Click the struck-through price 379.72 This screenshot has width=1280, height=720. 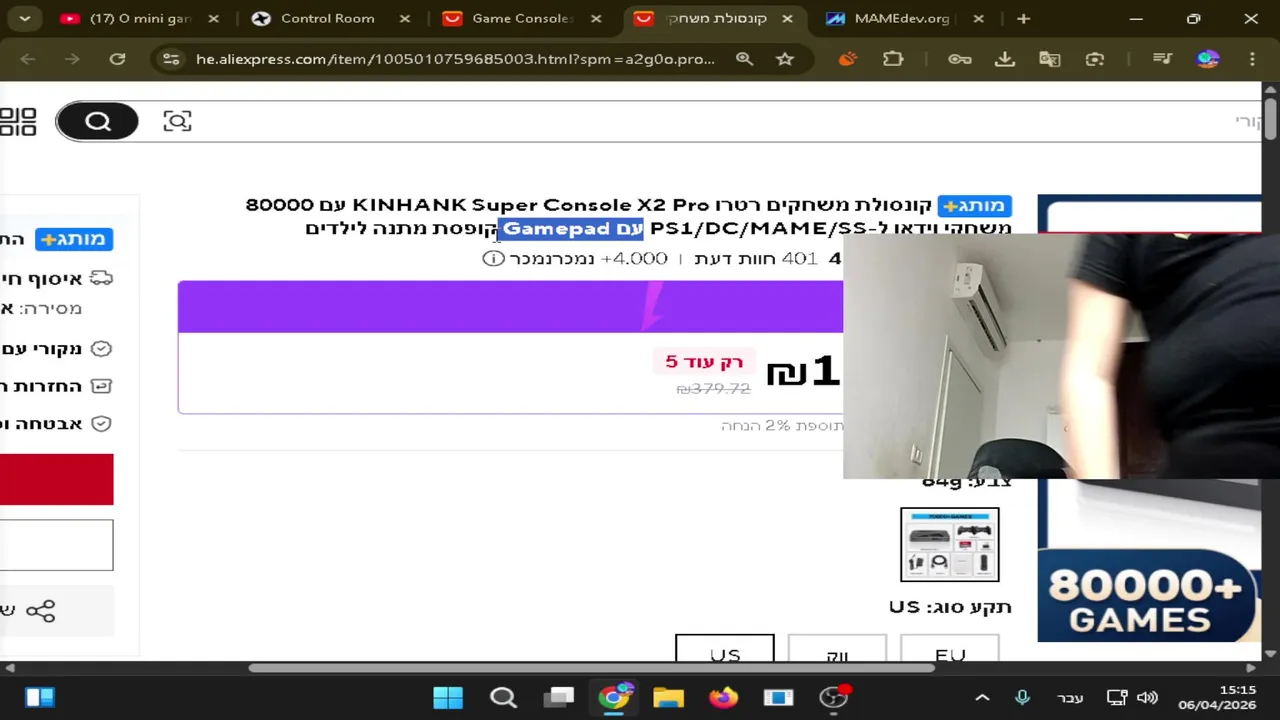713,389
